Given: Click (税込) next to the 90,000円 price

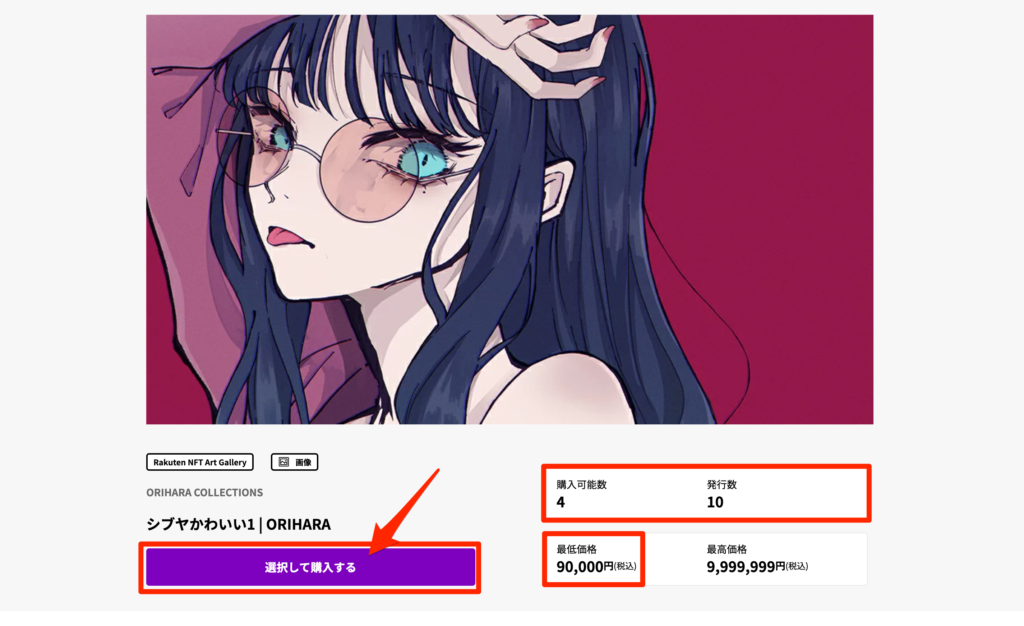Looking at the screenshot, I should (625, 566).
